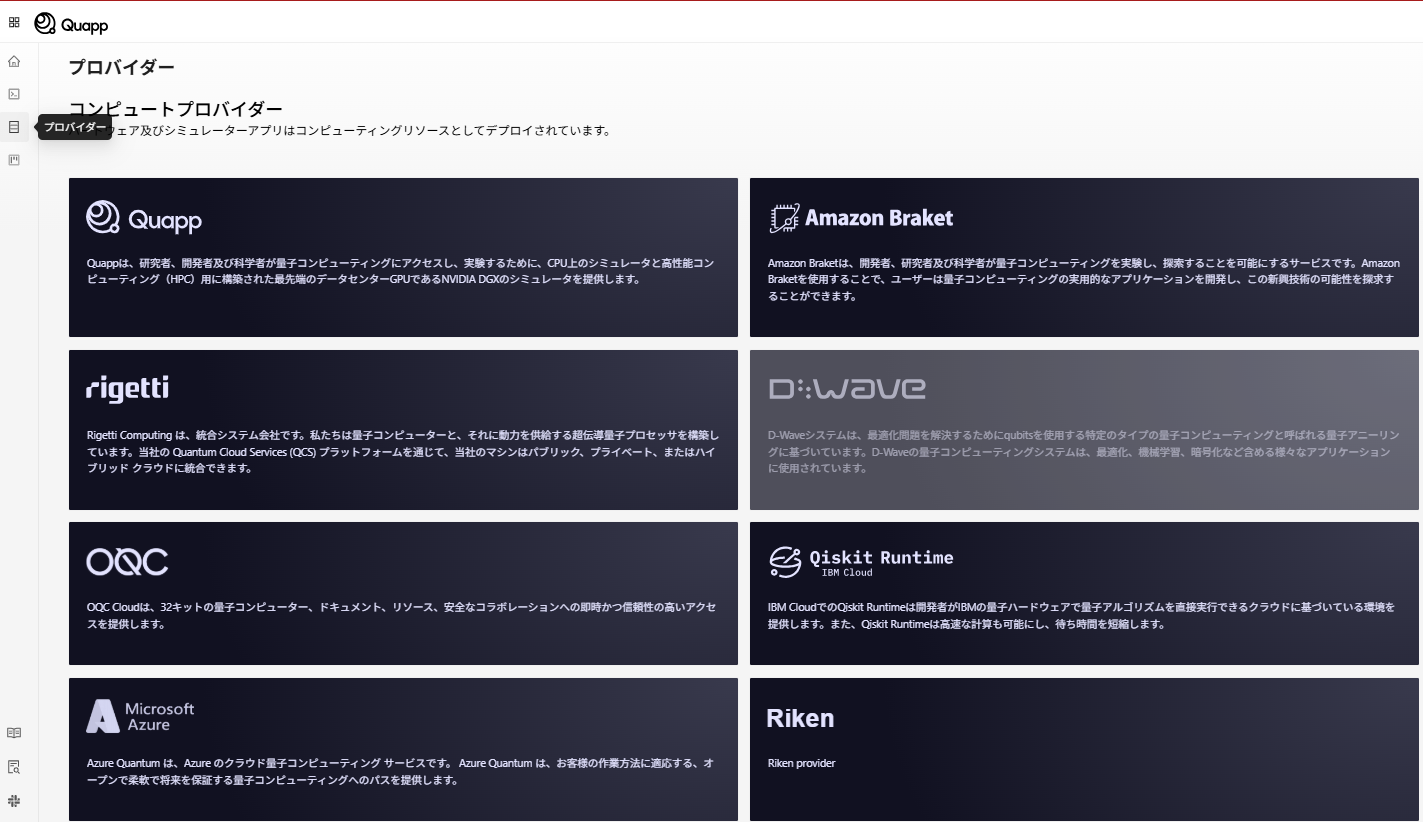Open the Riken provider card
This screenshot has height=822, width=1423.
click(x=1084, y=749)
